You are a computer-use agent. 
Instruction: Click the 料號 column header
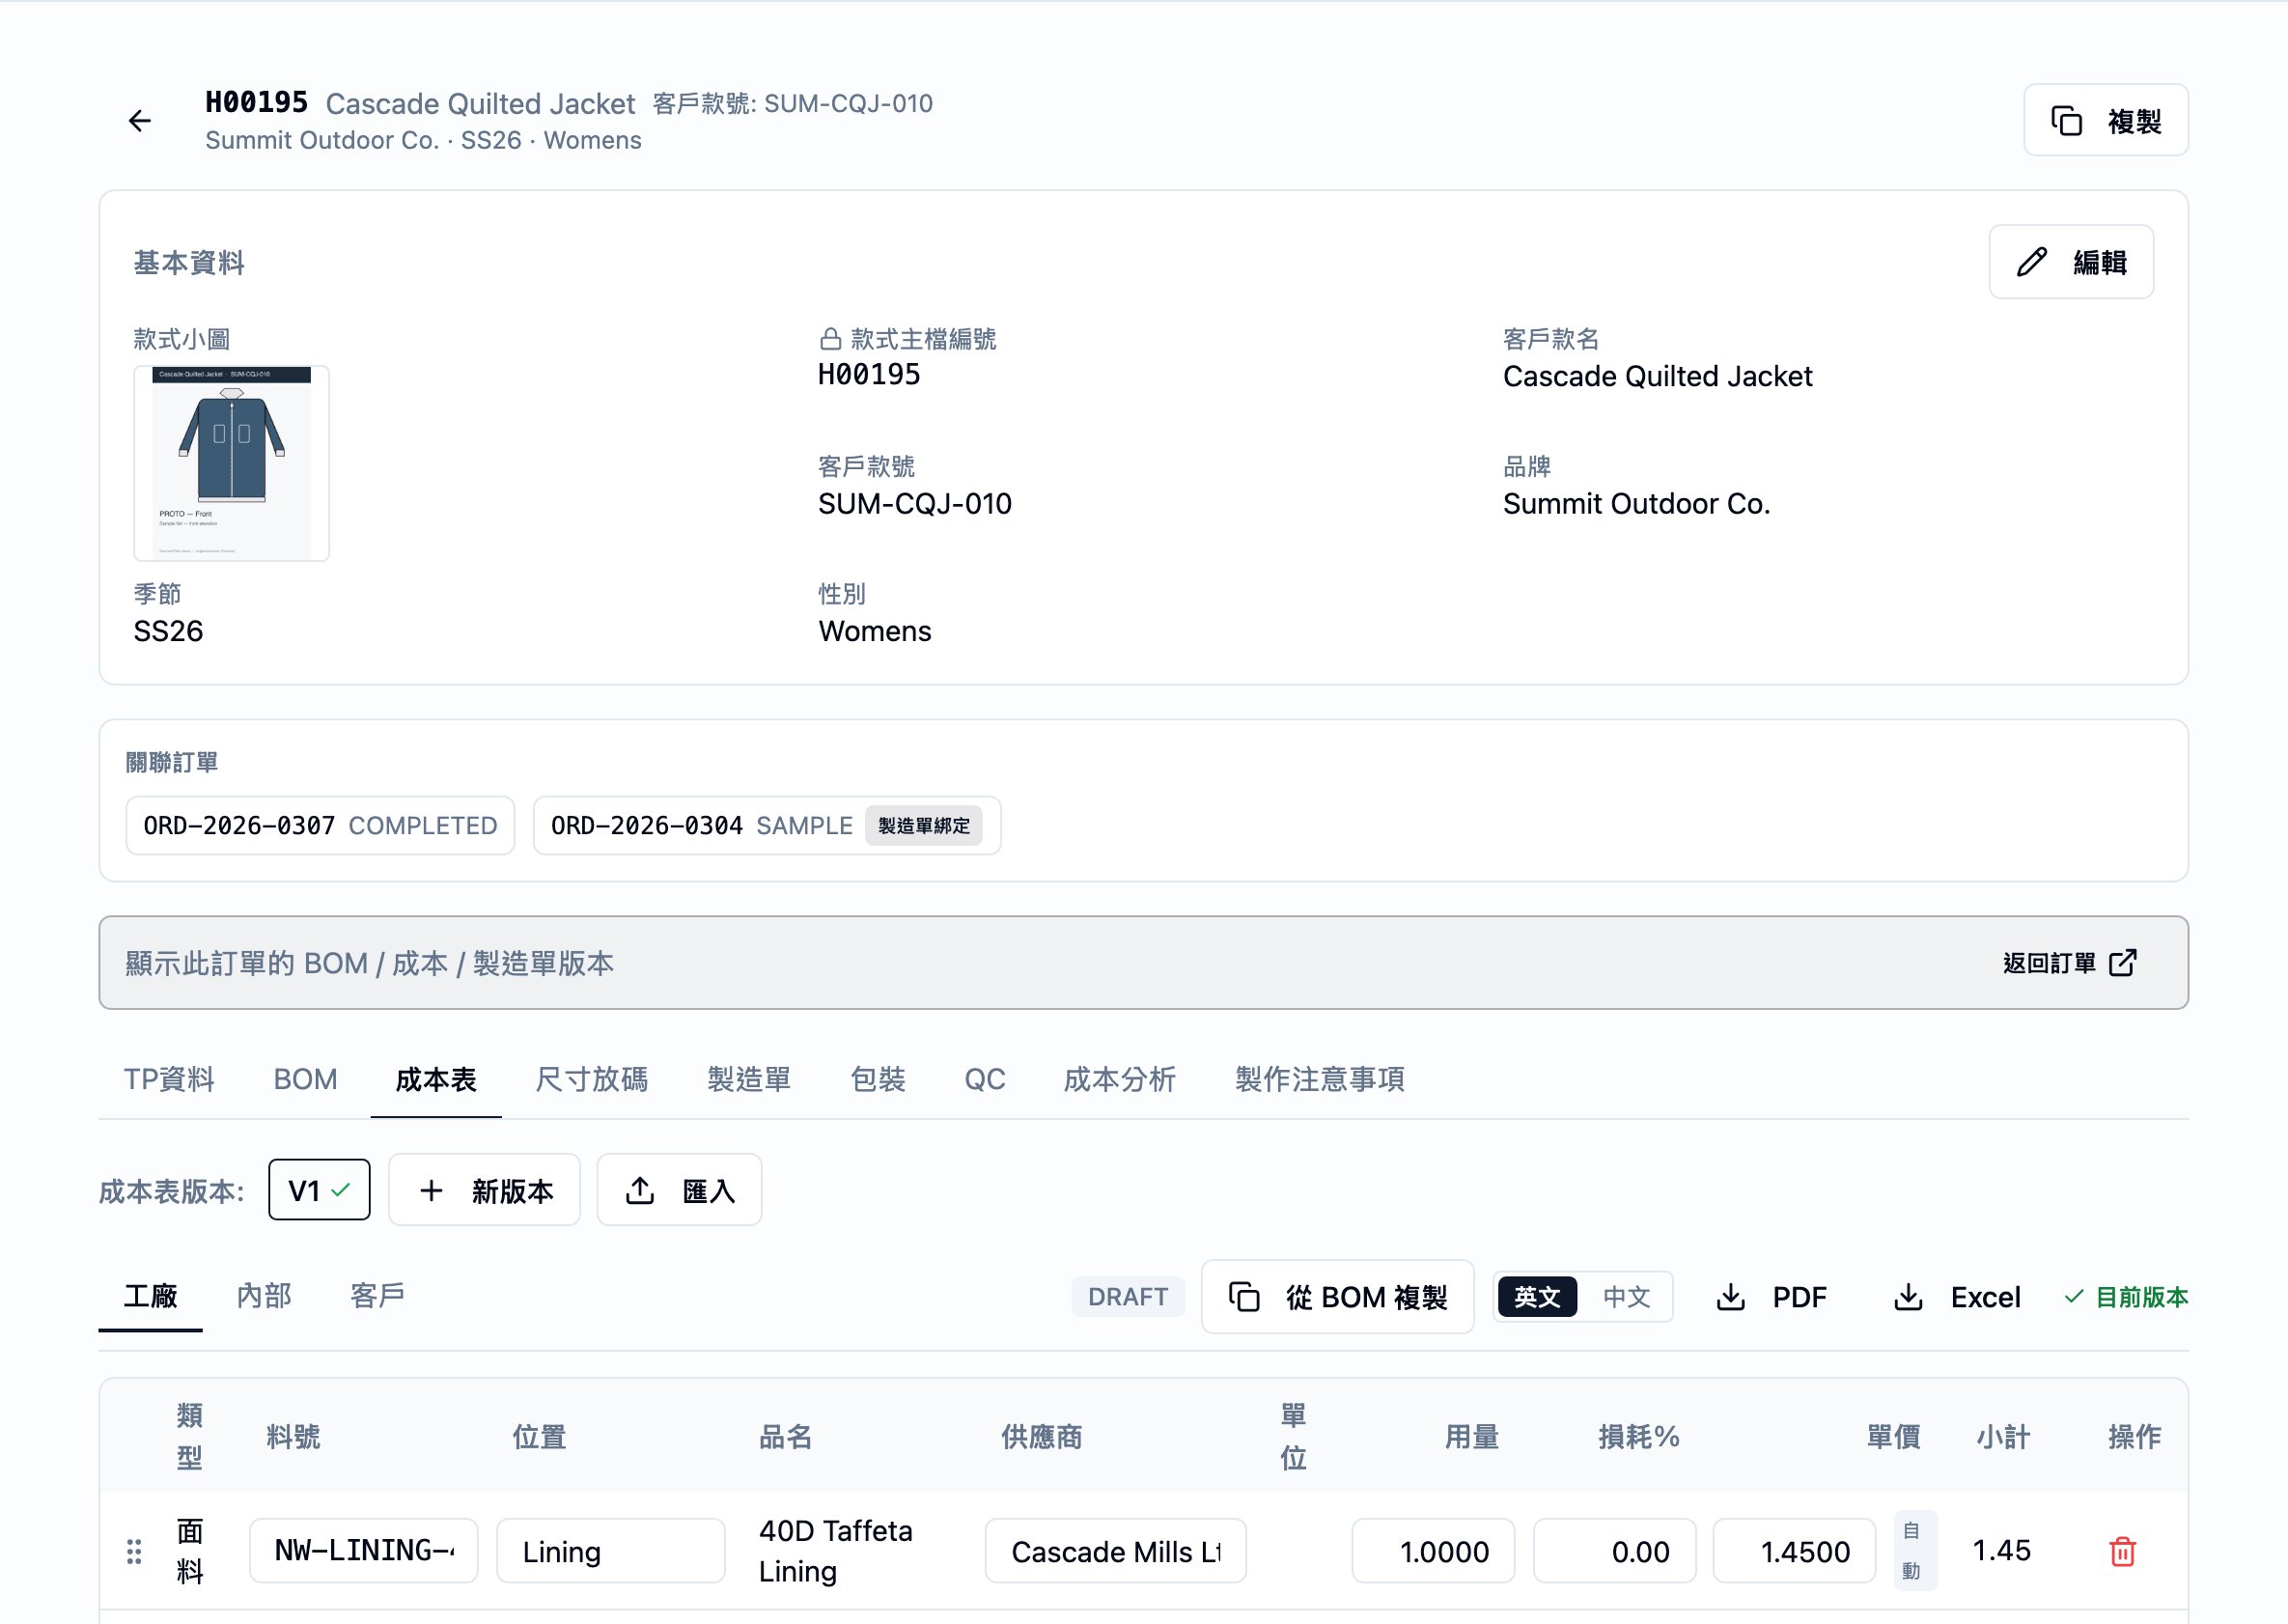293,1437
